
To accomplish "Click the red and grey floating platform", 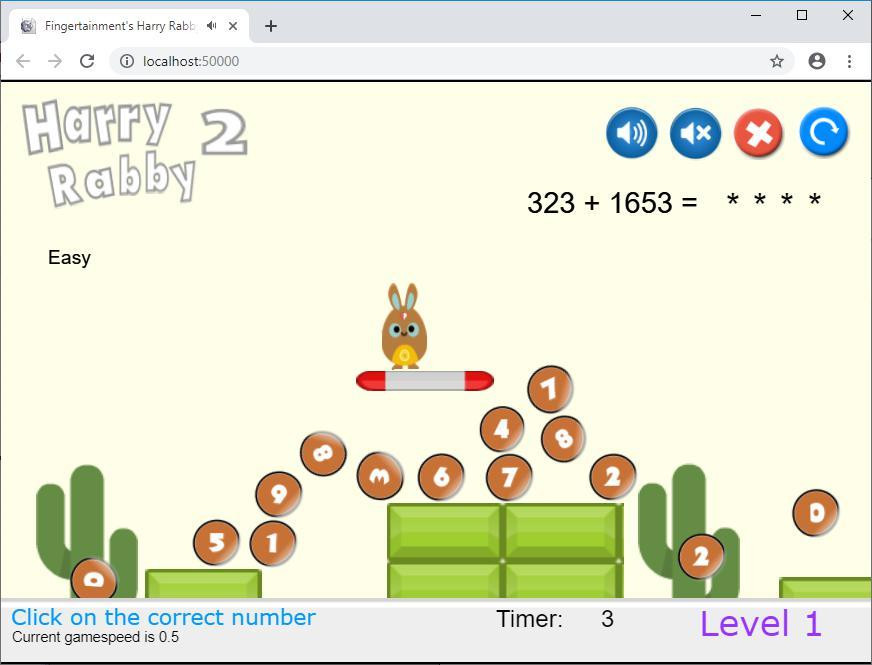I will tap(425, 381).
